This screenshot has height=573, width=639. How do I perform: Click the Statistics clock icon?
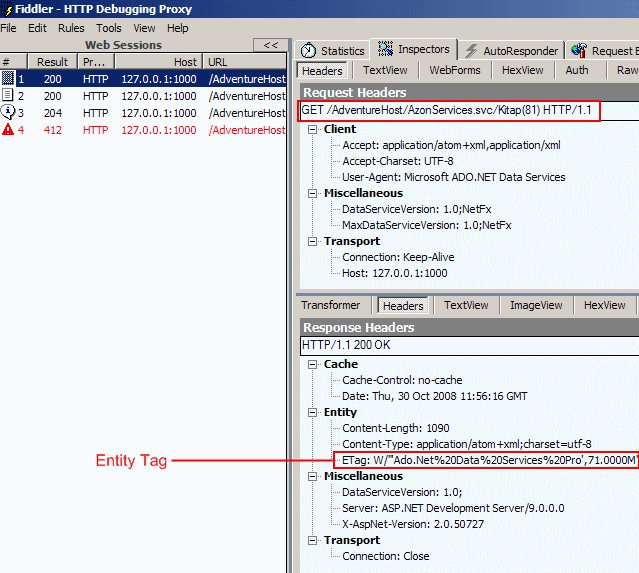tap(309, 50)
